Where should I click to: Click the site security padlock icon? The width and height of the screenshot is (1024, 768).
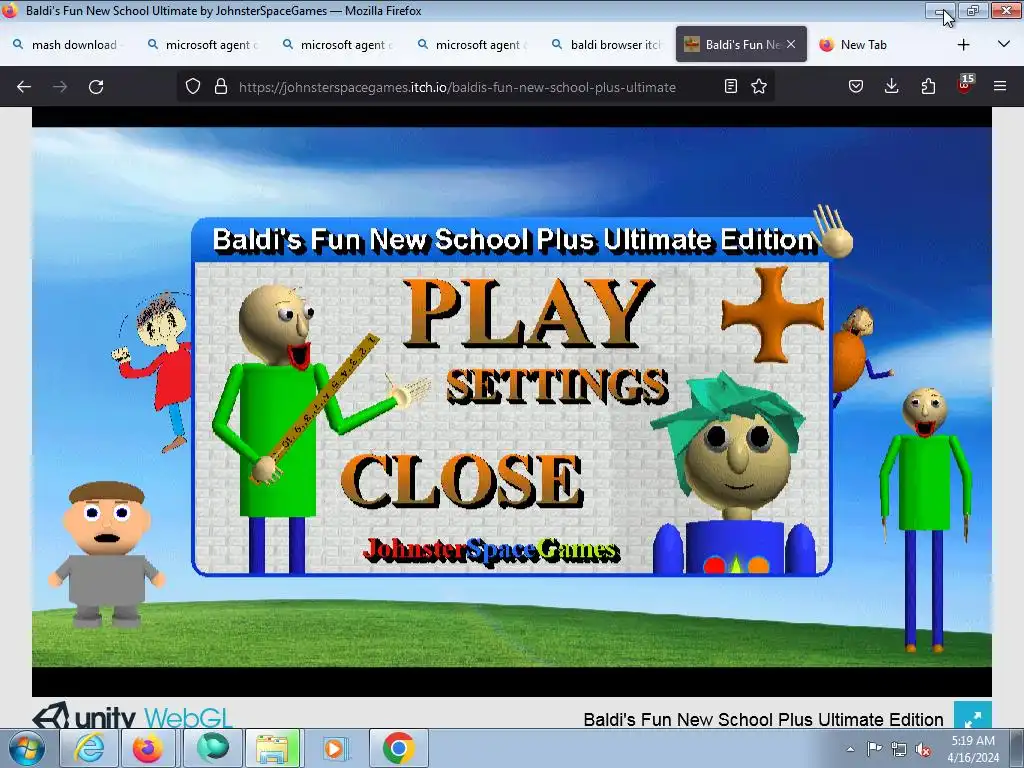(221, 86)
